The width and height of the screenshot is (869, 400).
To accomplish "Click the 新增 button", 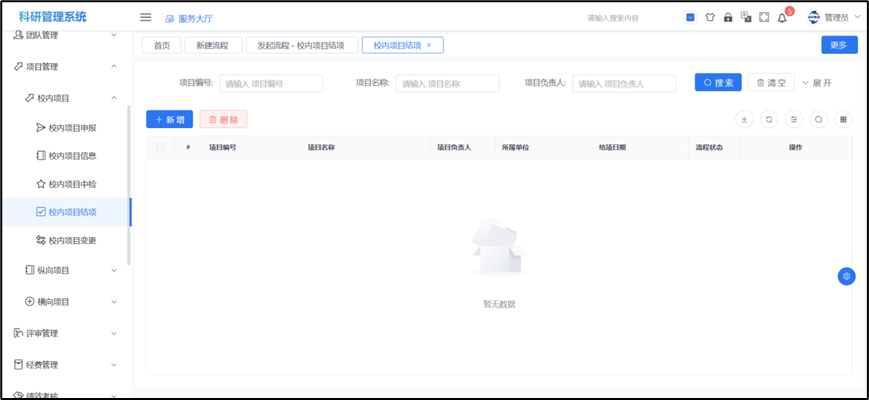I will 169,119.
